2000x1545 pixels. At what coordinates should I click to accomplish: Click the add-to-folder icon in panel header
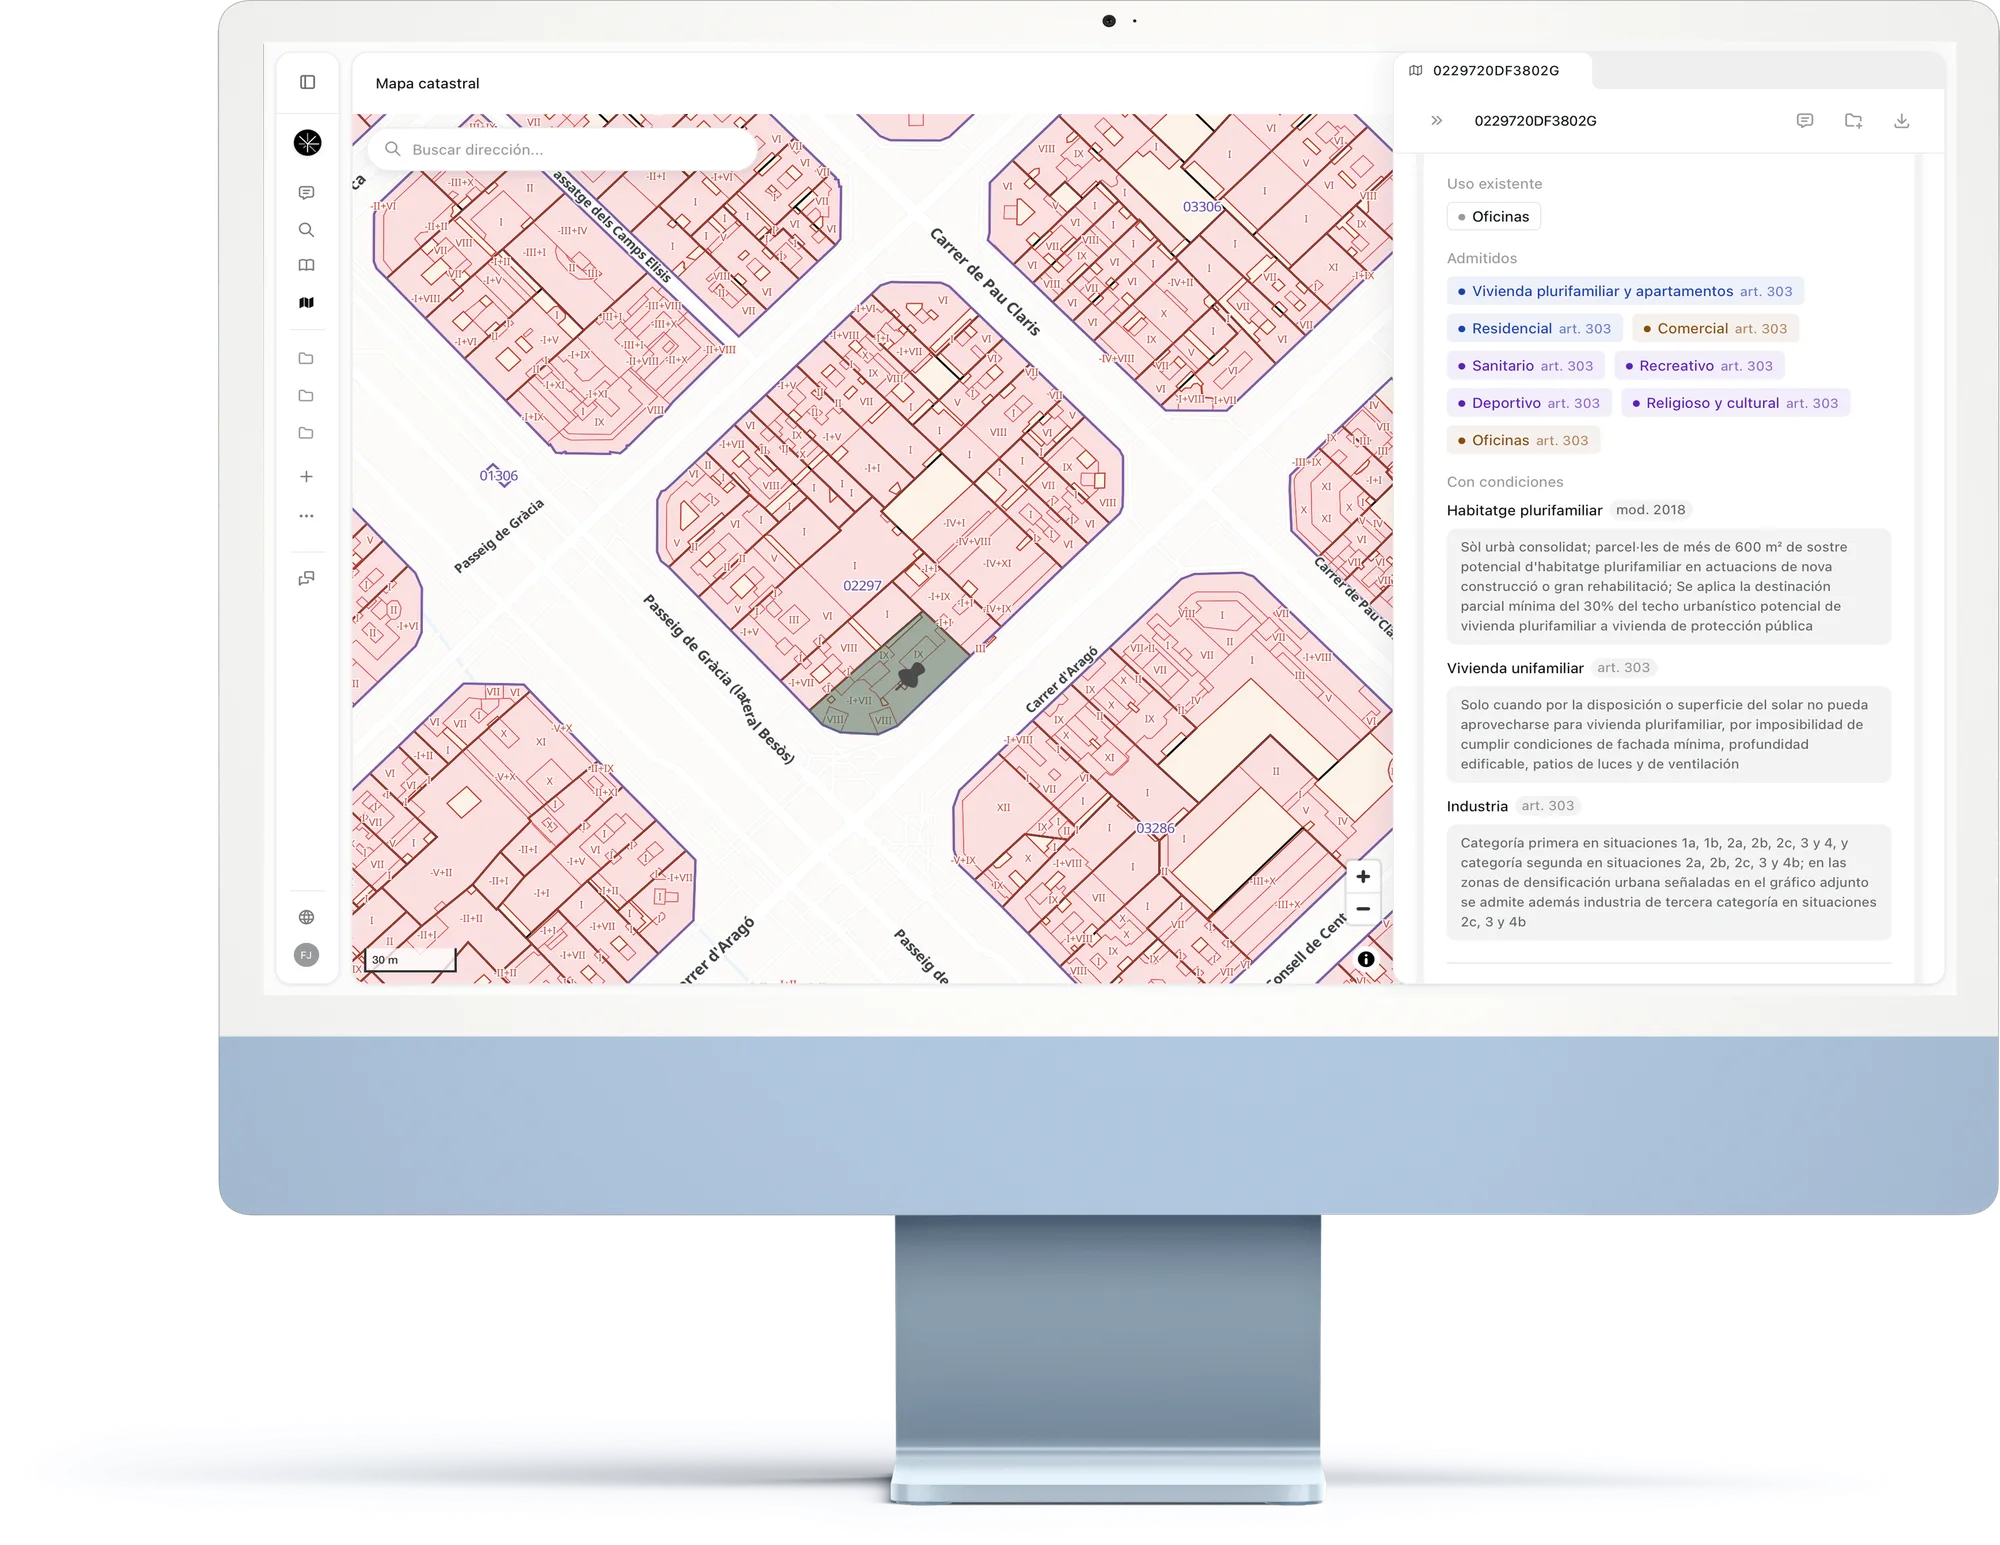pos(1854,120)
